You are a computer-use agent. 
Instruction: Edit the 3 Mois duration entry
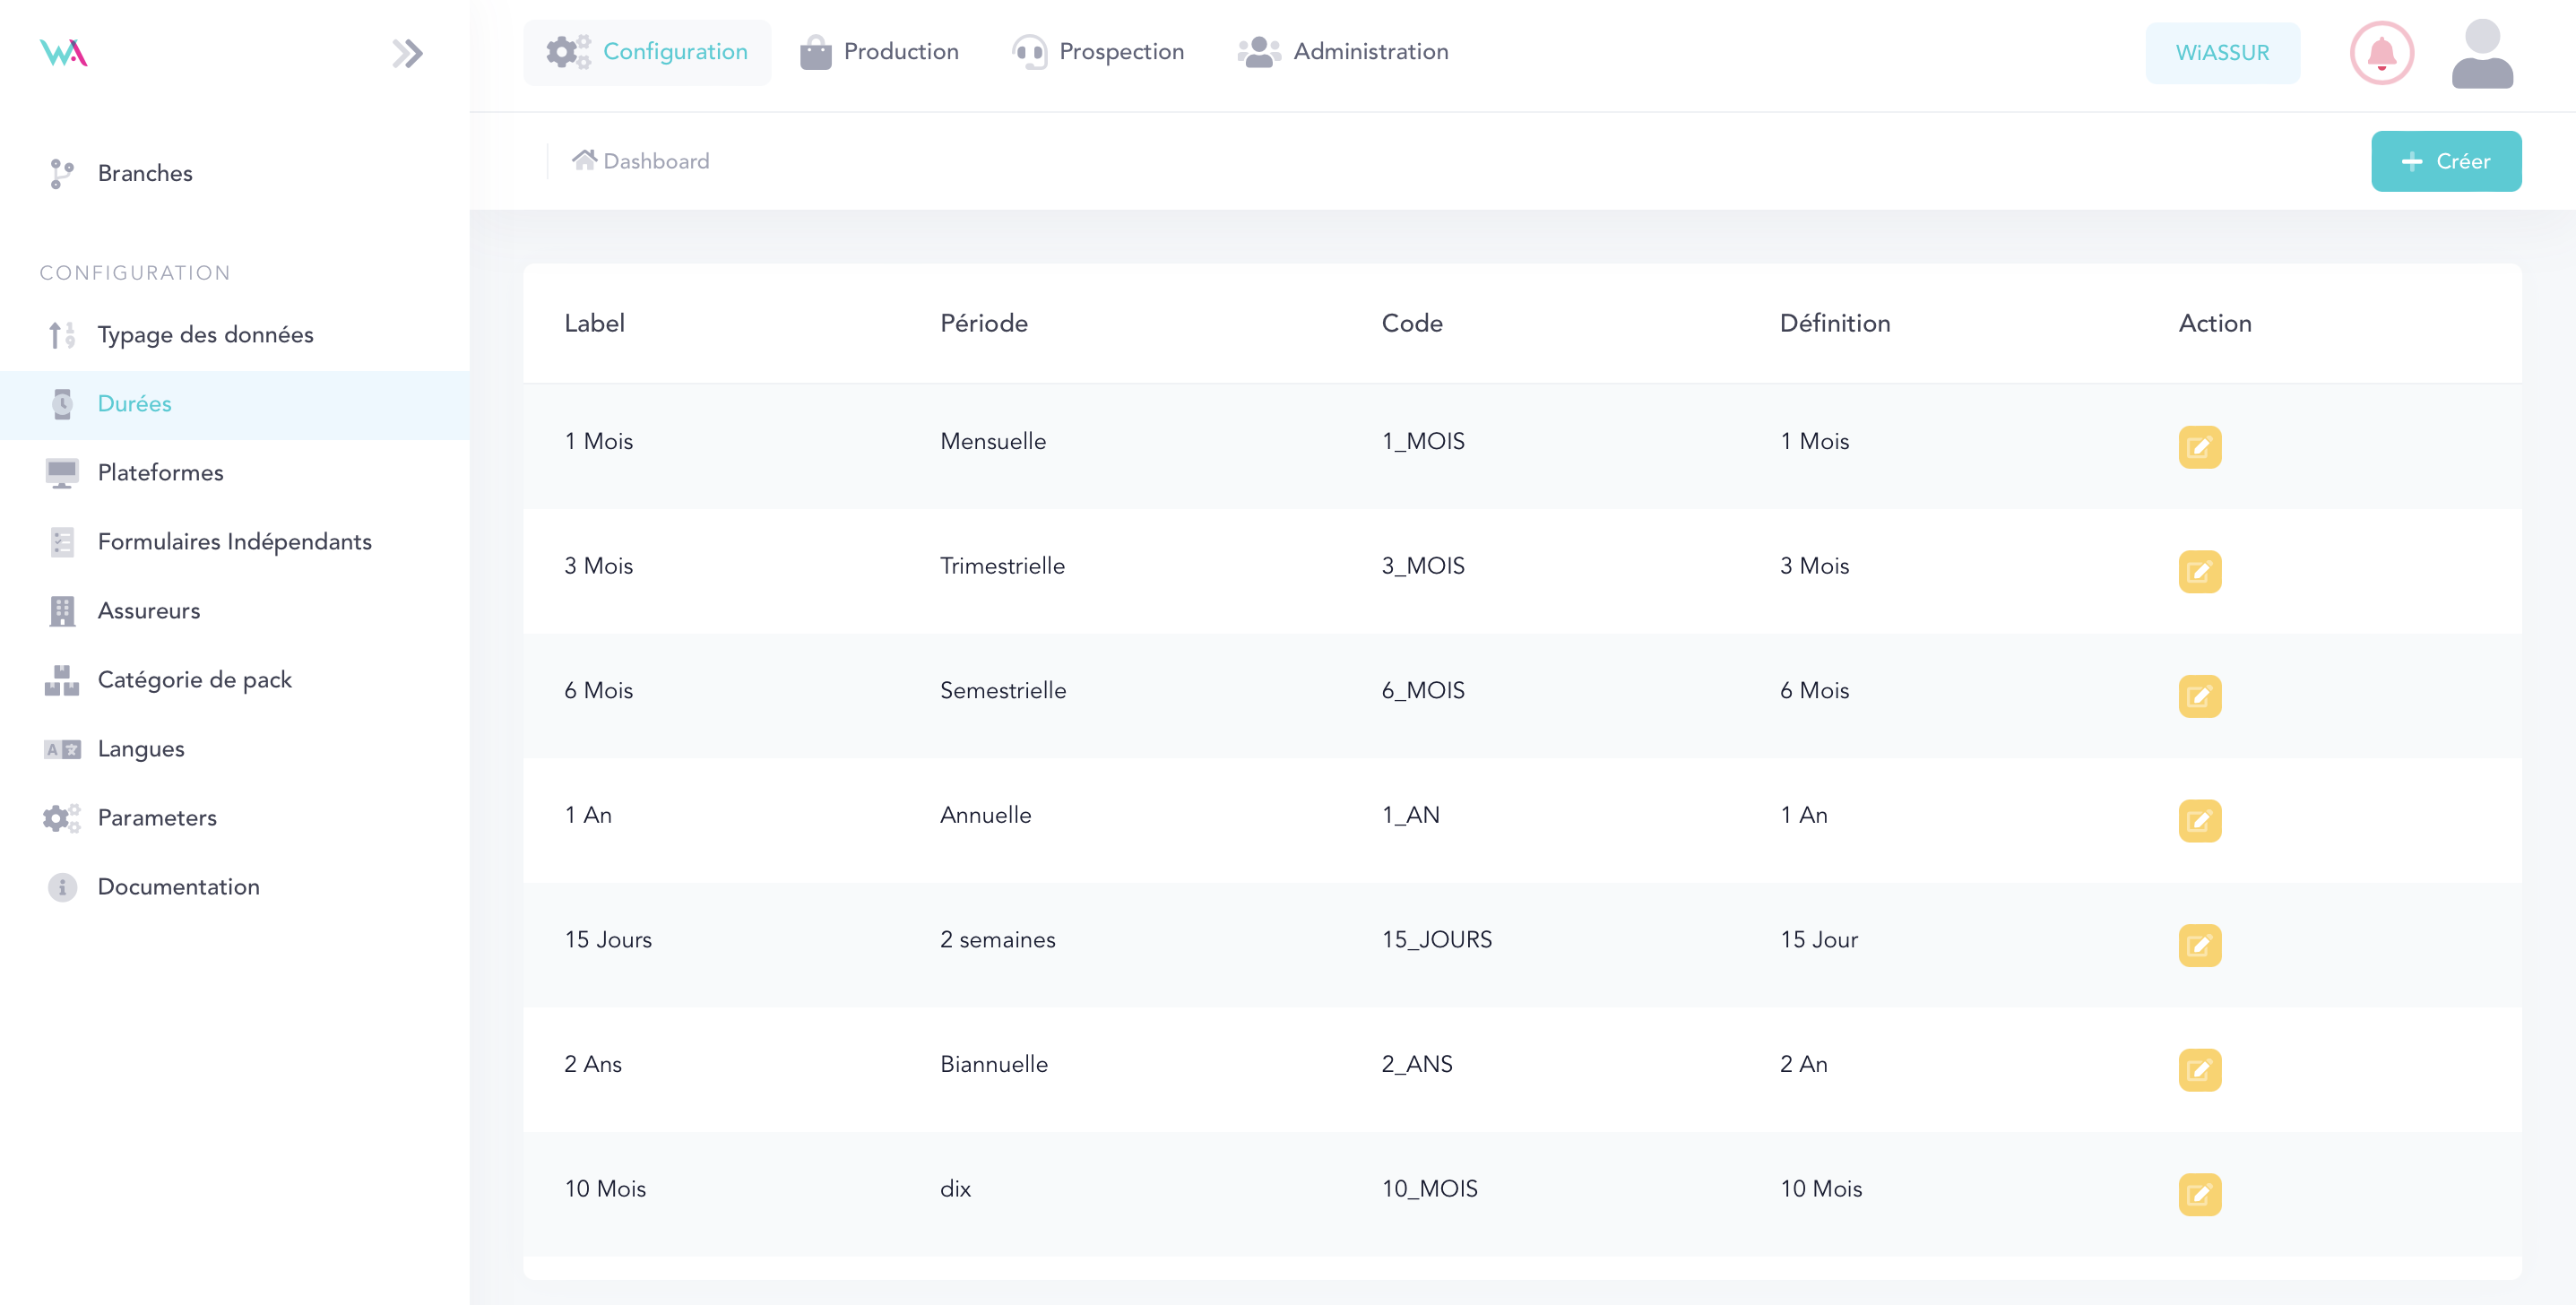coord(2199,572)
